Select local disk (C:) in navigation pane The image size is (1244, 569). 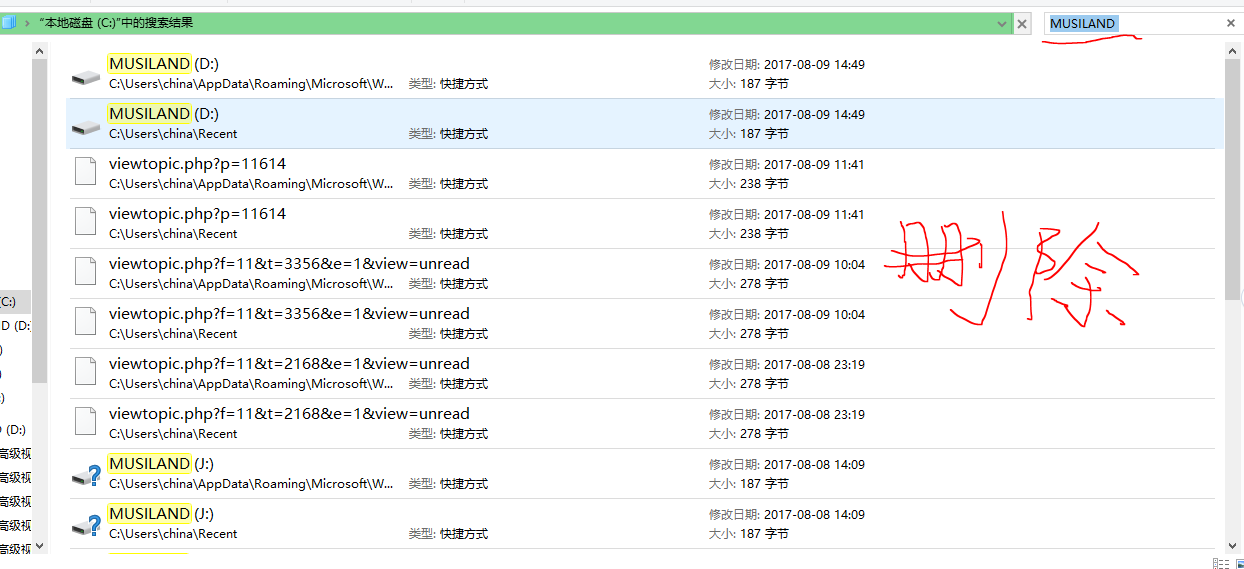click(8, 301)
